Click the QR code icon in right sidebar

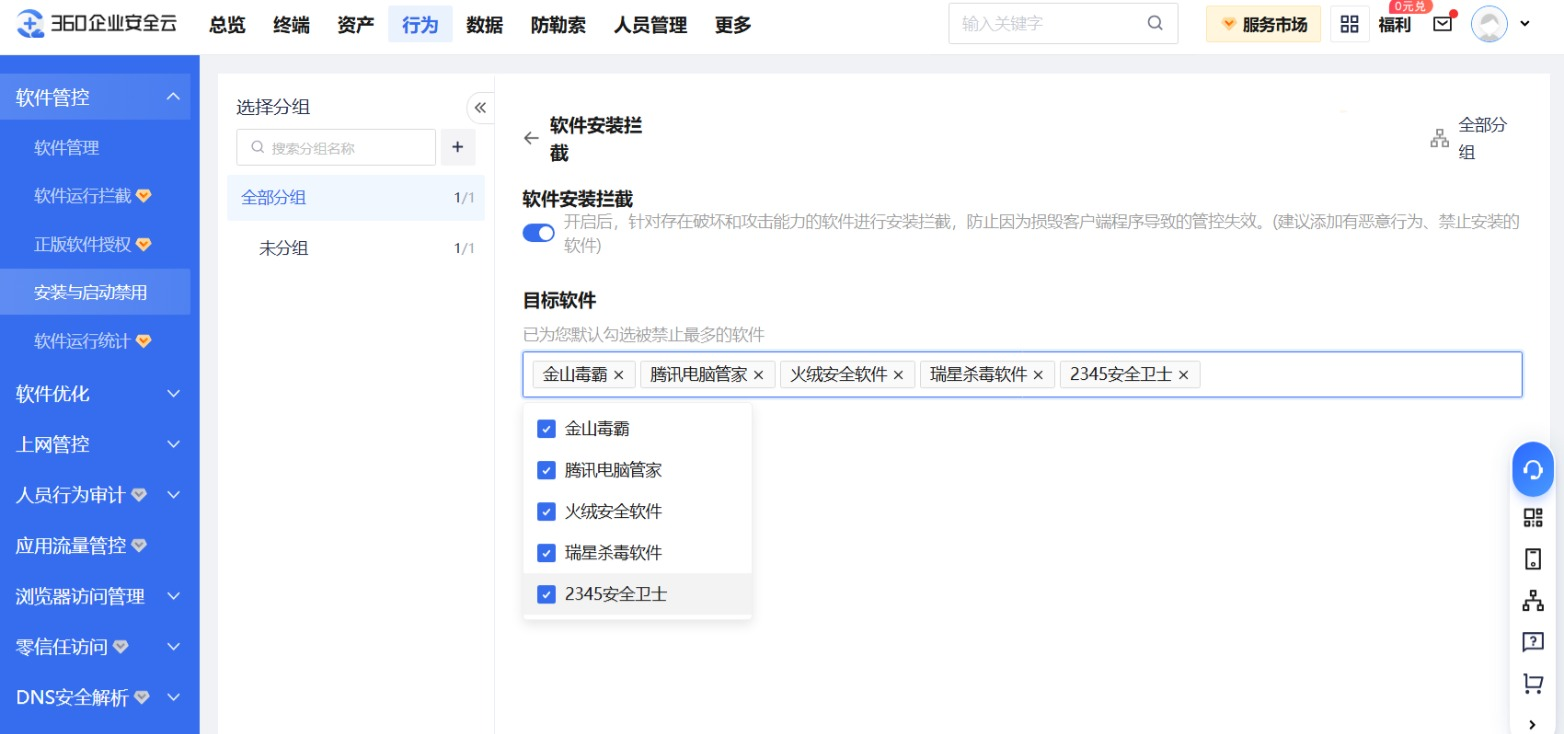tap(1532, 517)
